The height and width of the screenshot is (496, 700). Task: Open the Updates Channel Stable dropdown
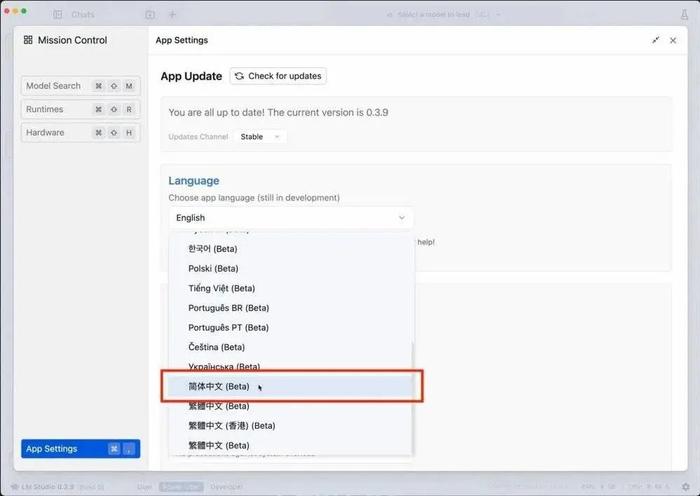click(x=260, y=137)
